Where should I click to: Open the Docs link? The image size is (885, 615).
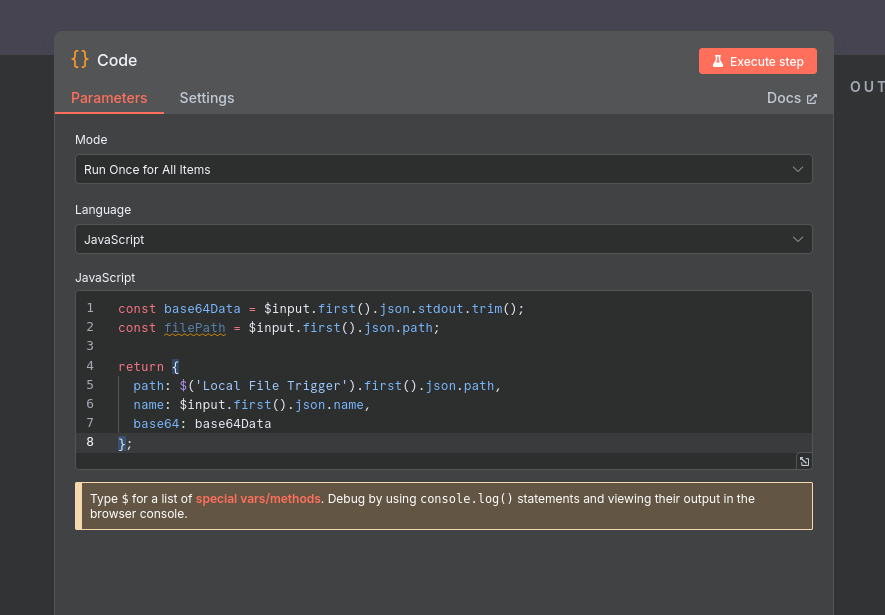tap(791, 98)
